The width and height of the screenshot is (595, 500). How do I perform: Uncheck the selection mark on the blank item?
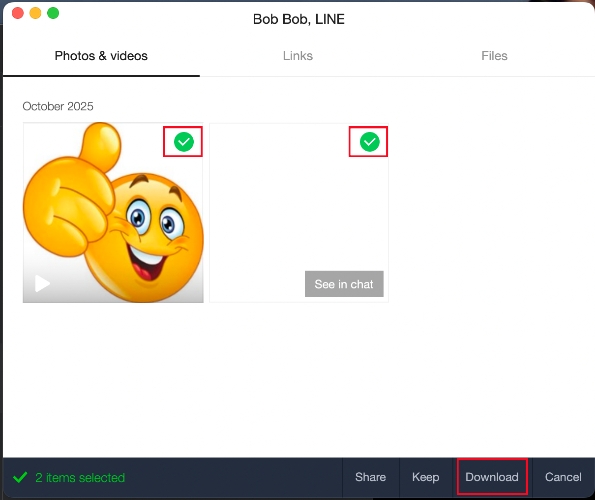(370, 142)
